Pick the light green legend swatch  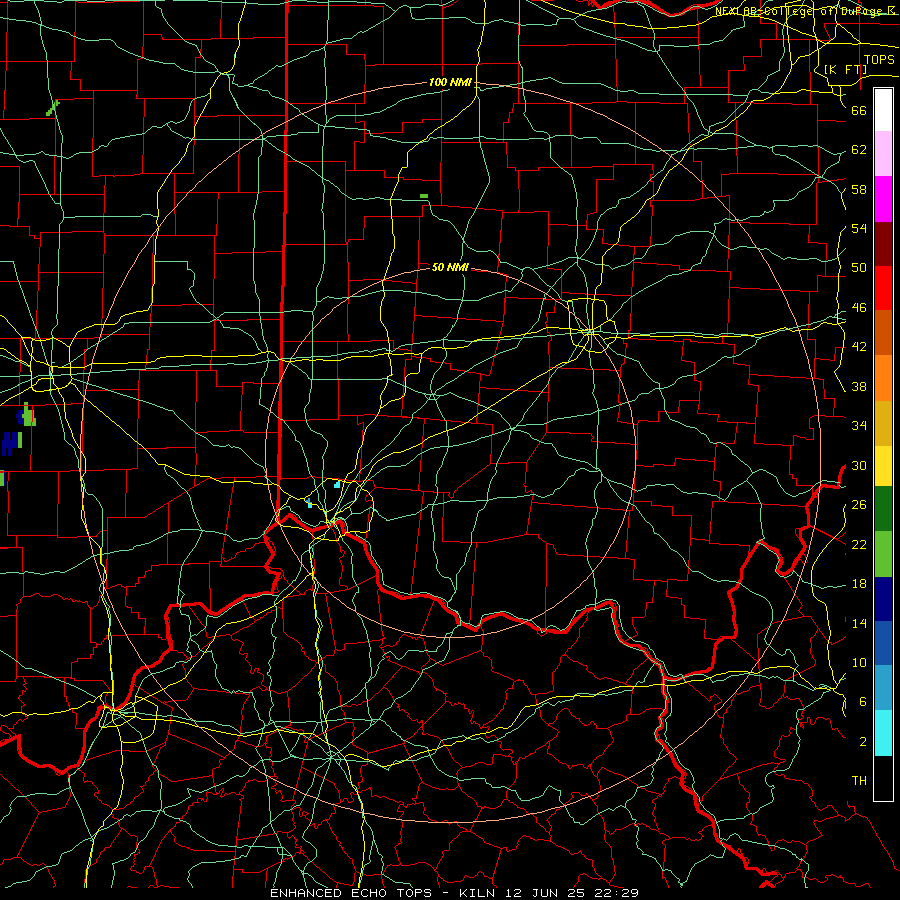(883, 554)
